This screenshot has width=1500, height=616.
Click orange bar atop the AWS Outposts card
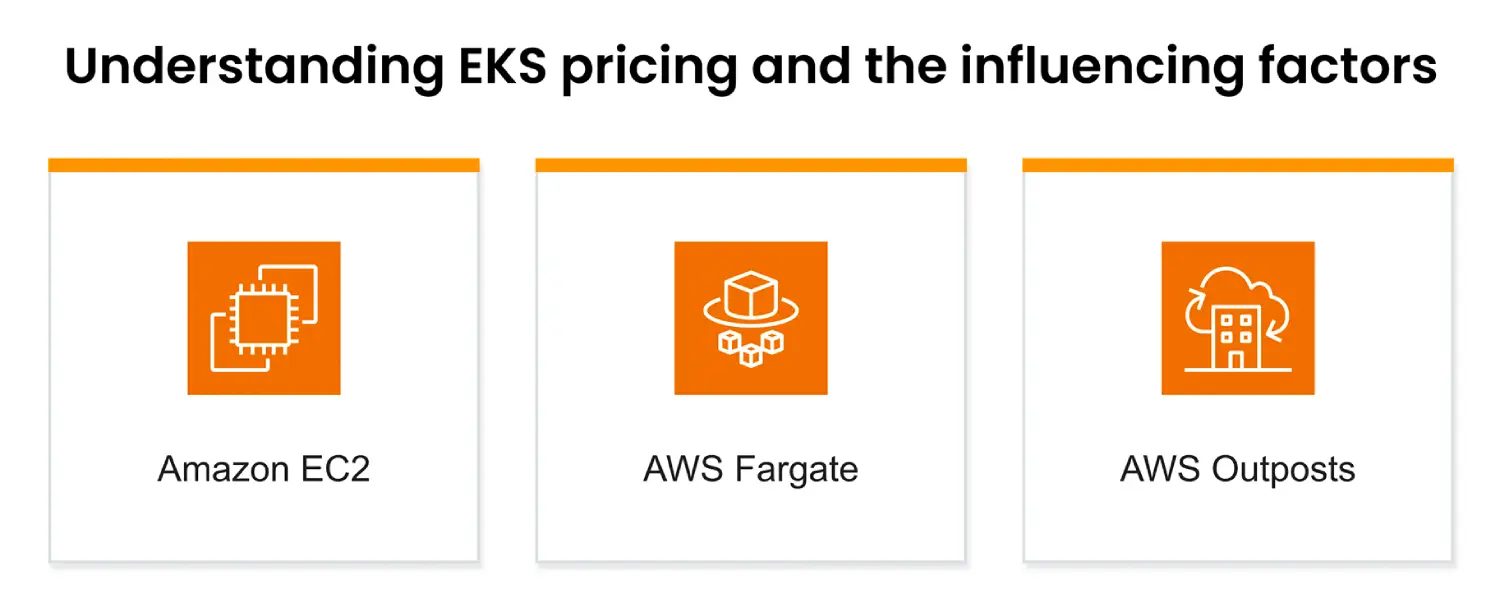click(1238, 165)
